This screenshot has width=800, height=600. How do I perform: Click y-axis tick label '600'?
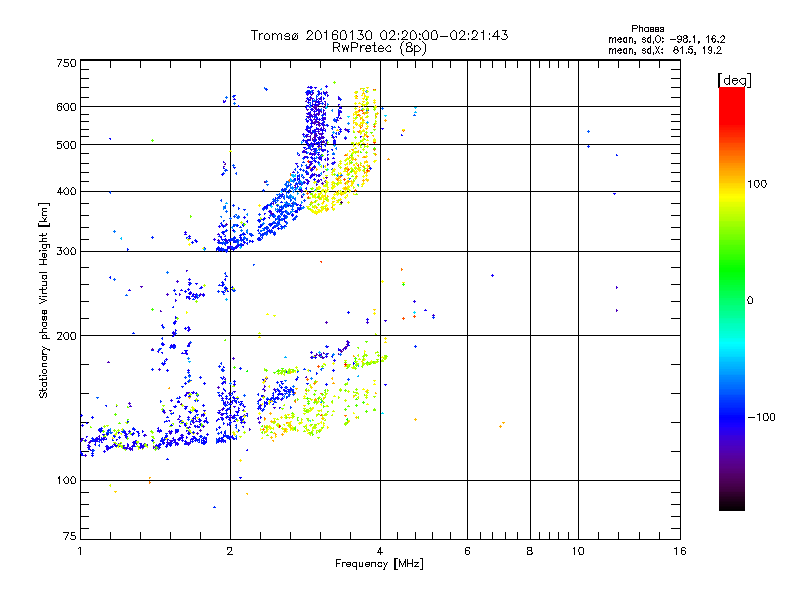coord(66,107)
